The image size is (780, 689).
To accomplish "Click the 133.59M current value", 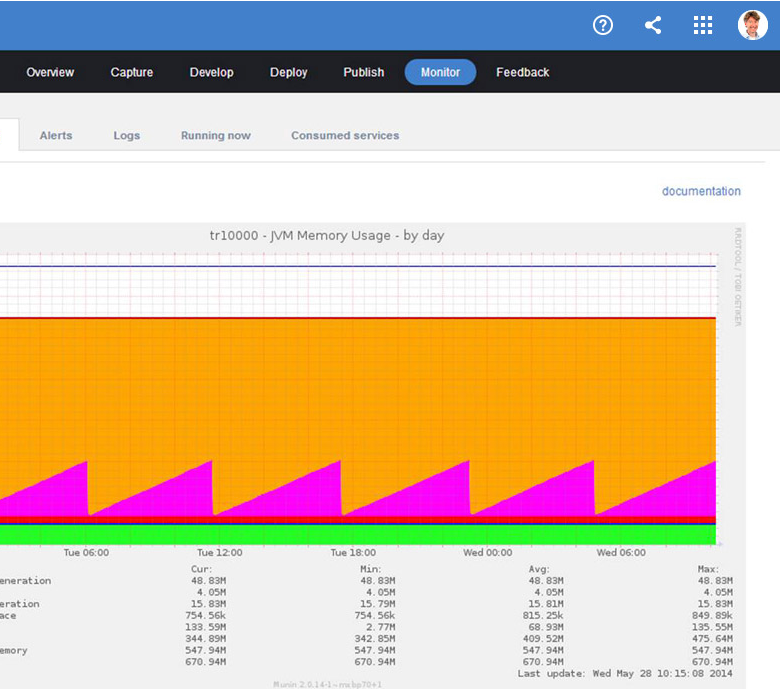I will coord(205,627).
